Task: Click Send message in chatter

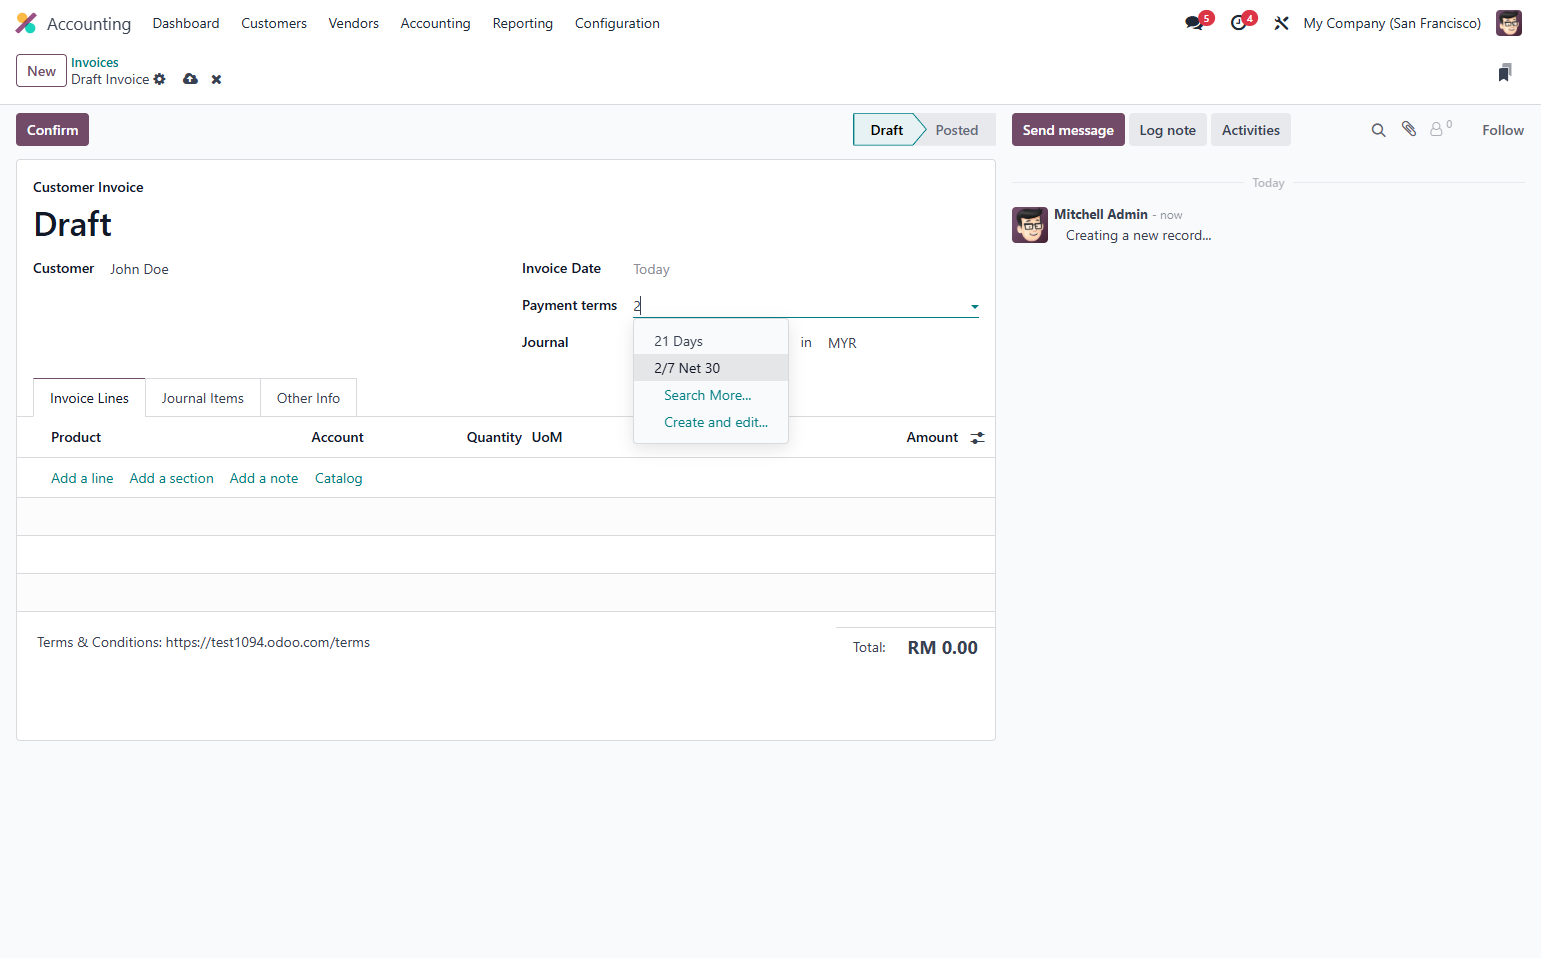Action: (x=1068, y=130)
